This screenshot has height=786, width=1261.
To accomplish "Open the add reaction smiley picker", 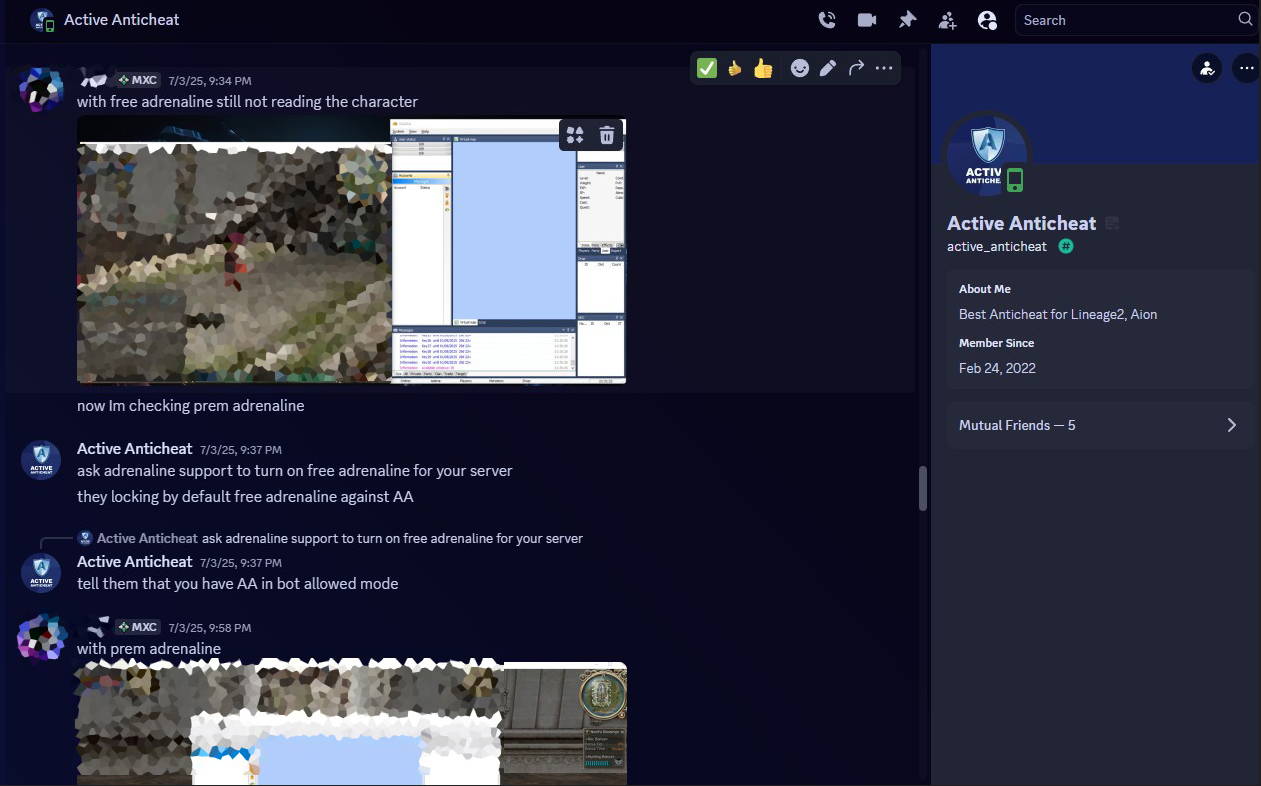I will [800, 68].
